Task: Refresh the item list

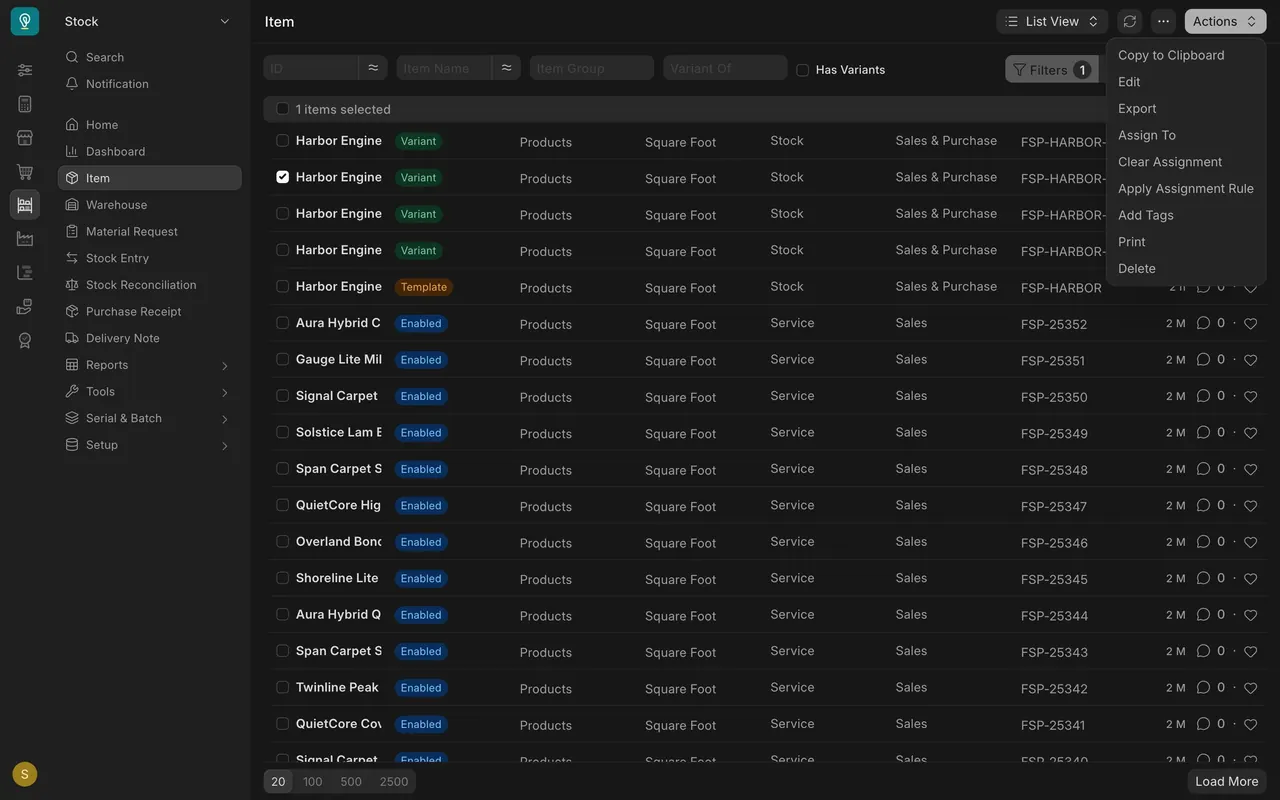Action: click(1130, 21)
